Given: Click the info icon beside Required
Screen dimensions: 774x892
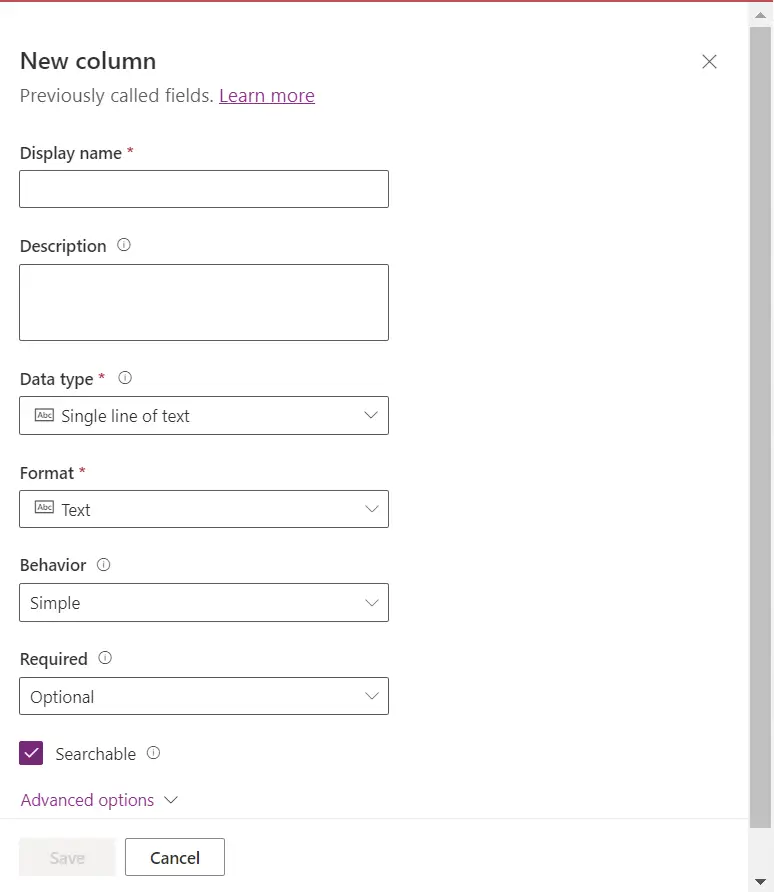Looking at the screenshot, I should [103, 658].
